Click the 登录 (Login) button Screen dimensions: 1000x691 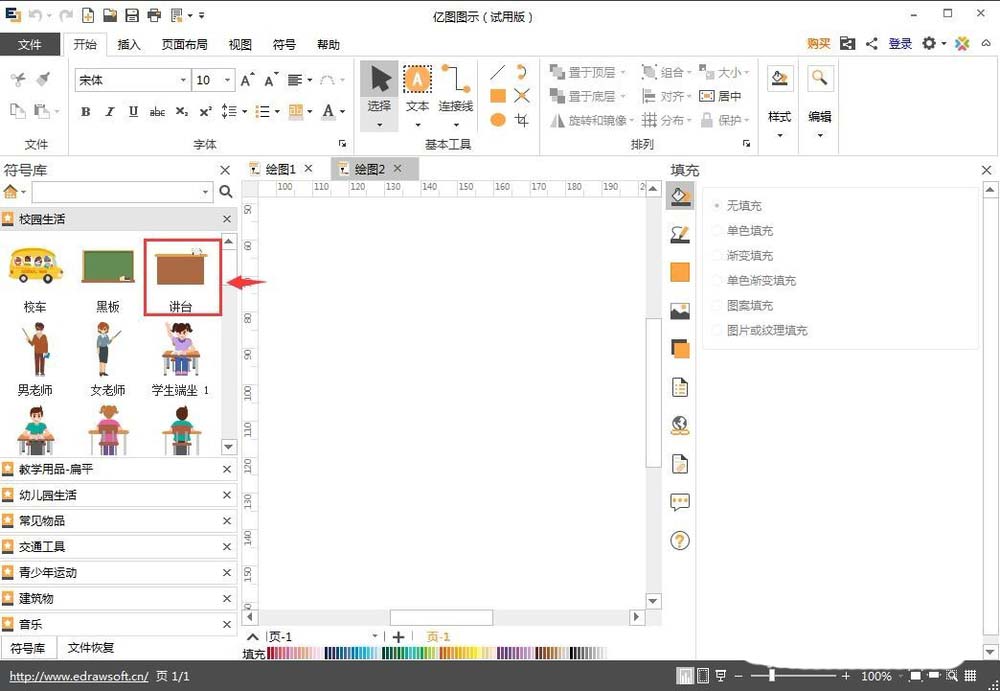click(899, 44)
